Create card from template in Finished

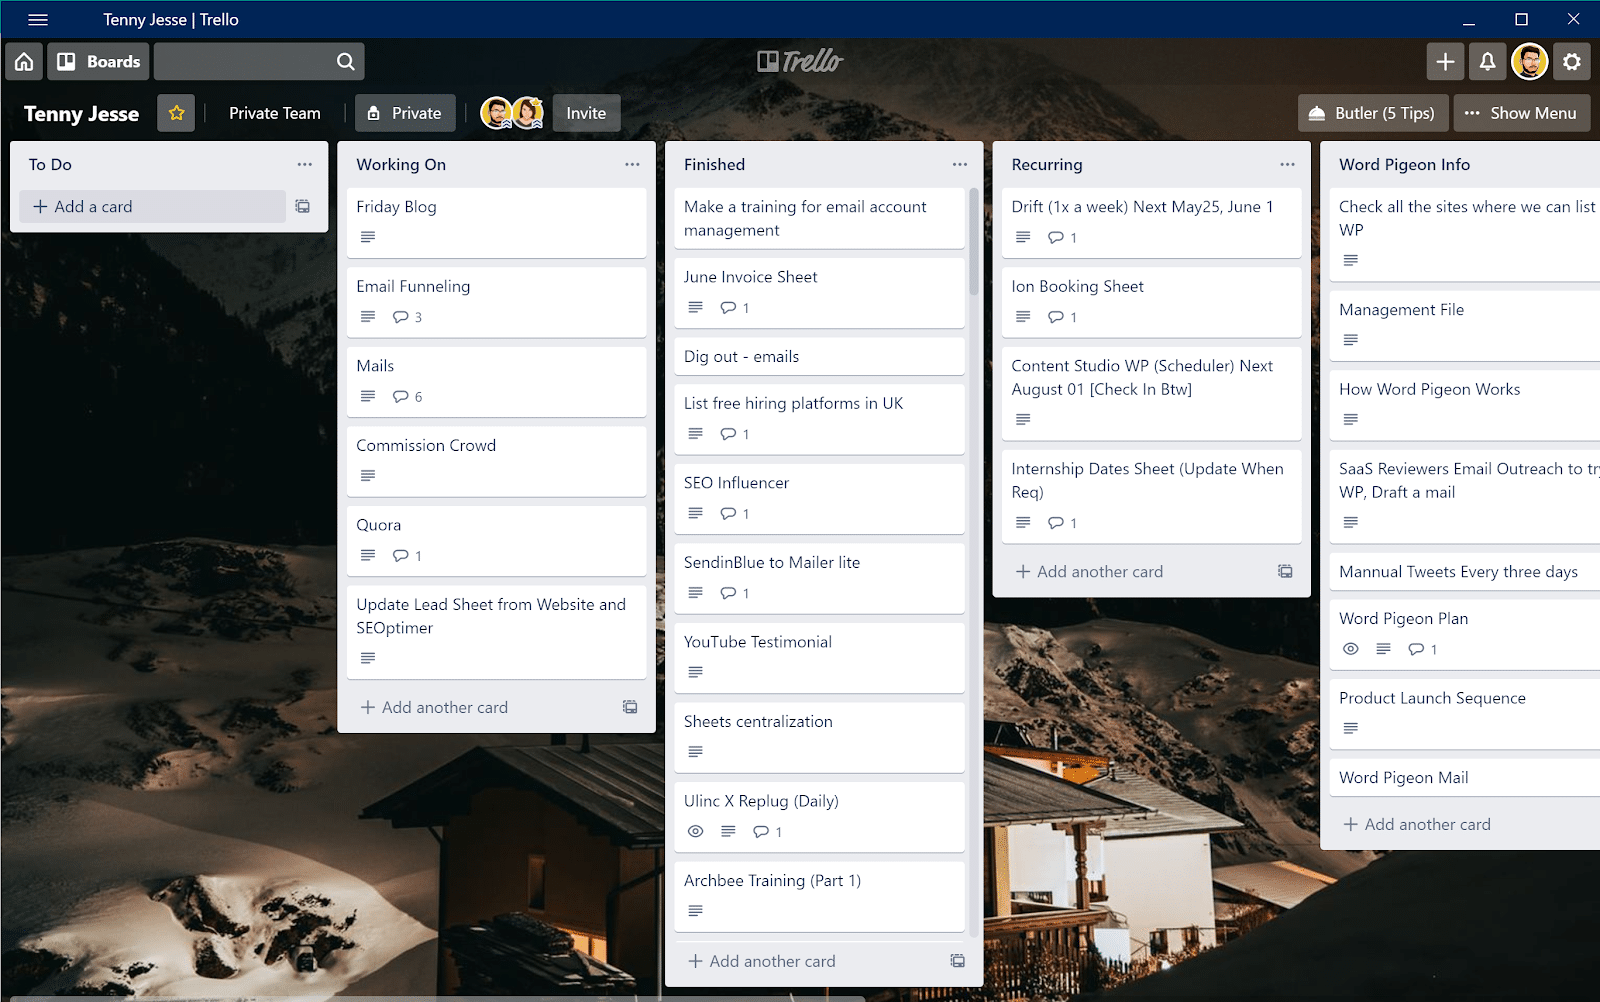coord(958,962)
